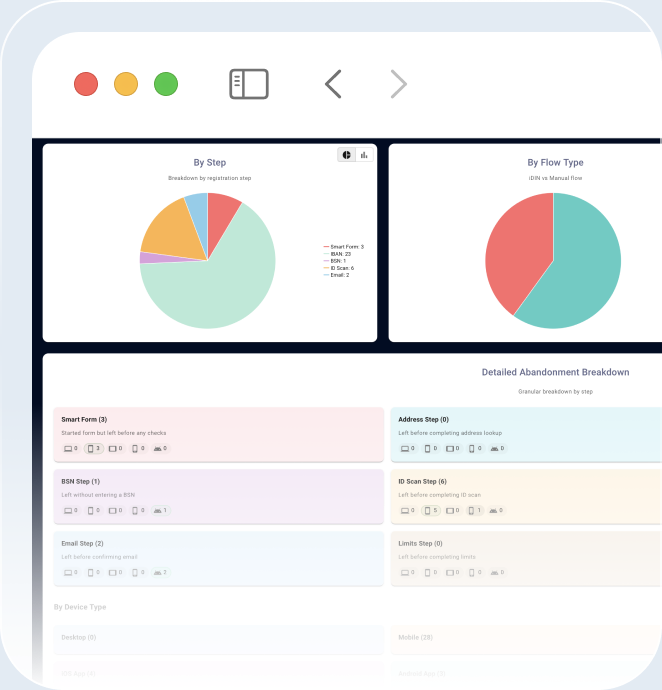This screenshot has height=690, width=662.
Task: Click the 'By Step' chart title
Action: pyautogui.click(x=210, y=162)
